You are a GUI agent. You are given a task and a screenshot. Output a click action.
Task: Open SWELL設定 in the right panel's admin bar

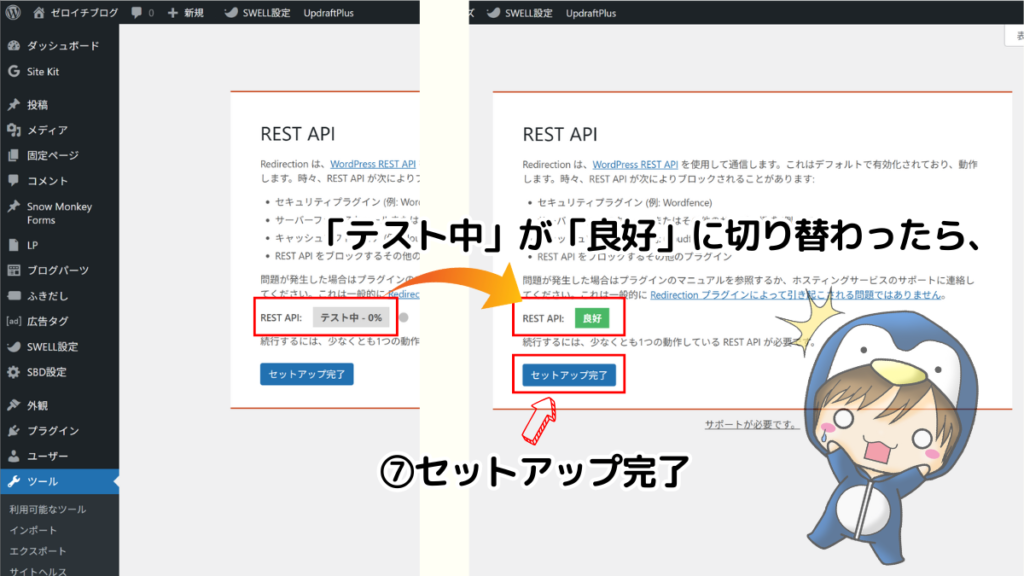click(x=520, y=12)
